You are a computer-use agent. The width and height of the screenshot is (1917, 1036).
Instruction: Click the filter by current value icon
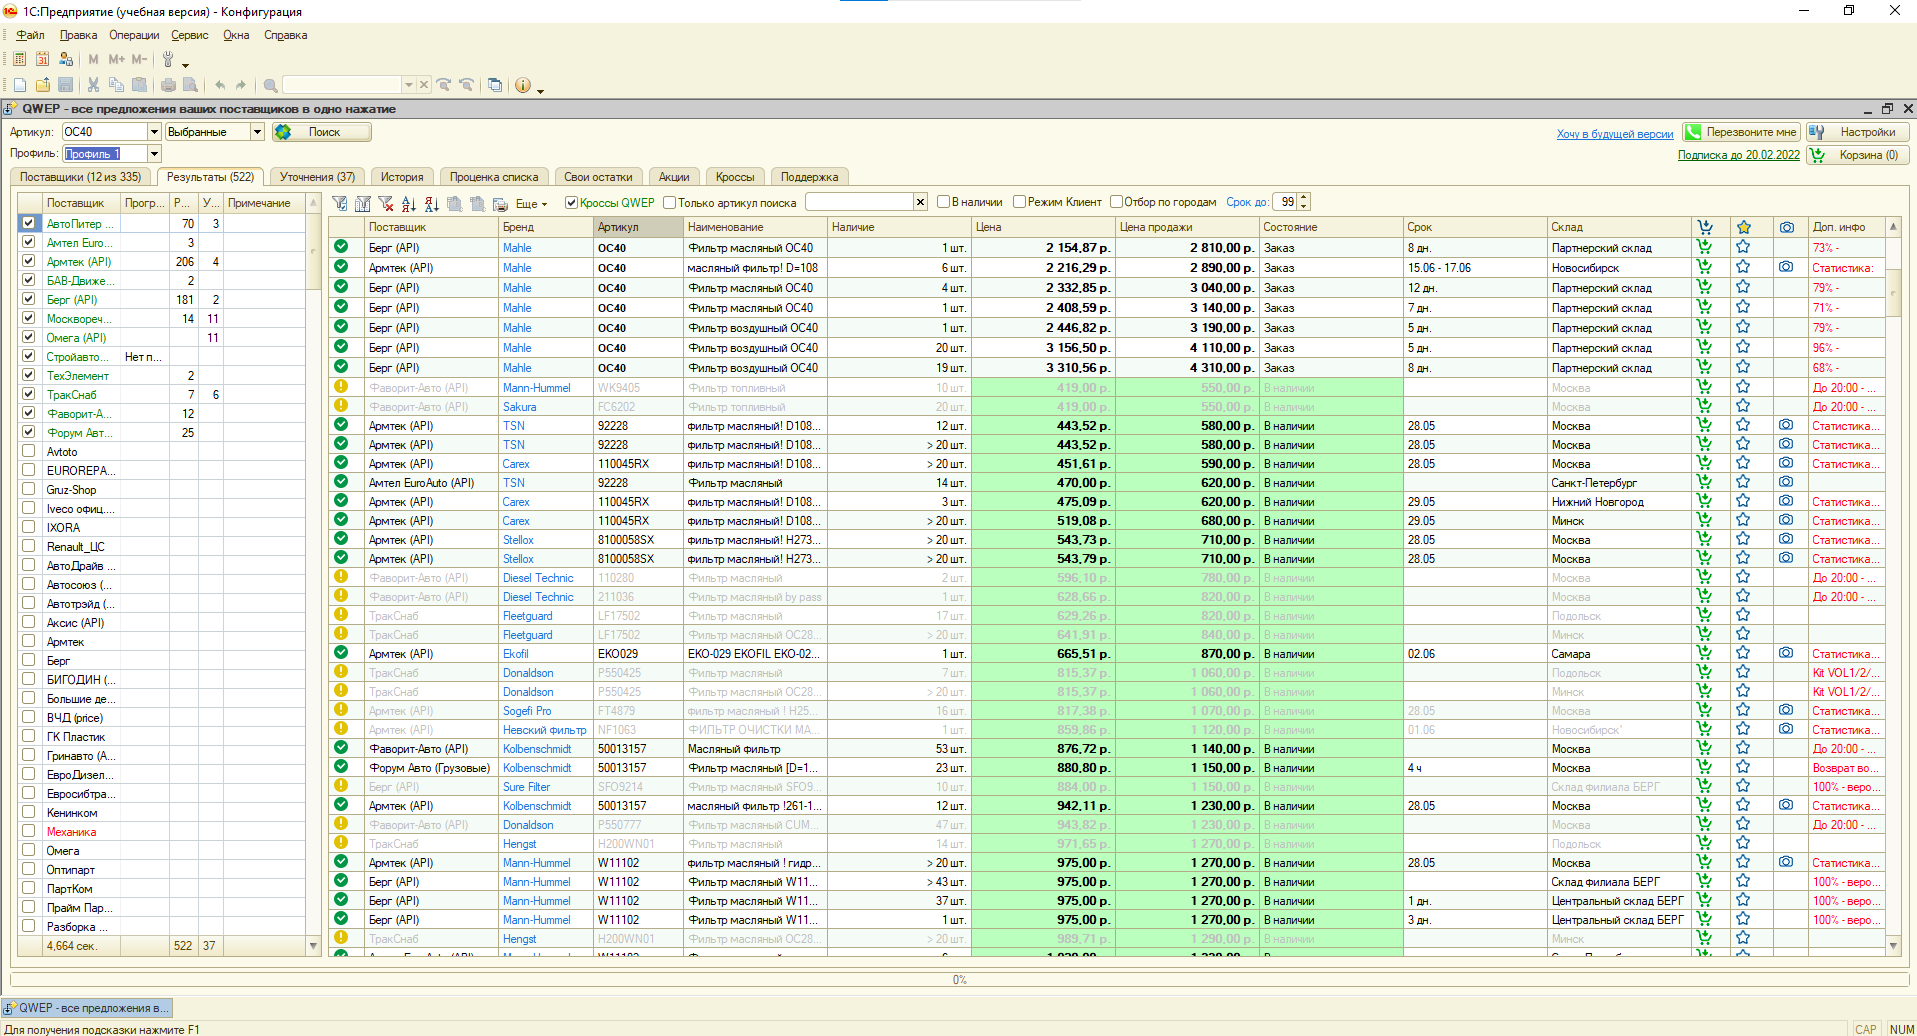(x=340, y=203)
